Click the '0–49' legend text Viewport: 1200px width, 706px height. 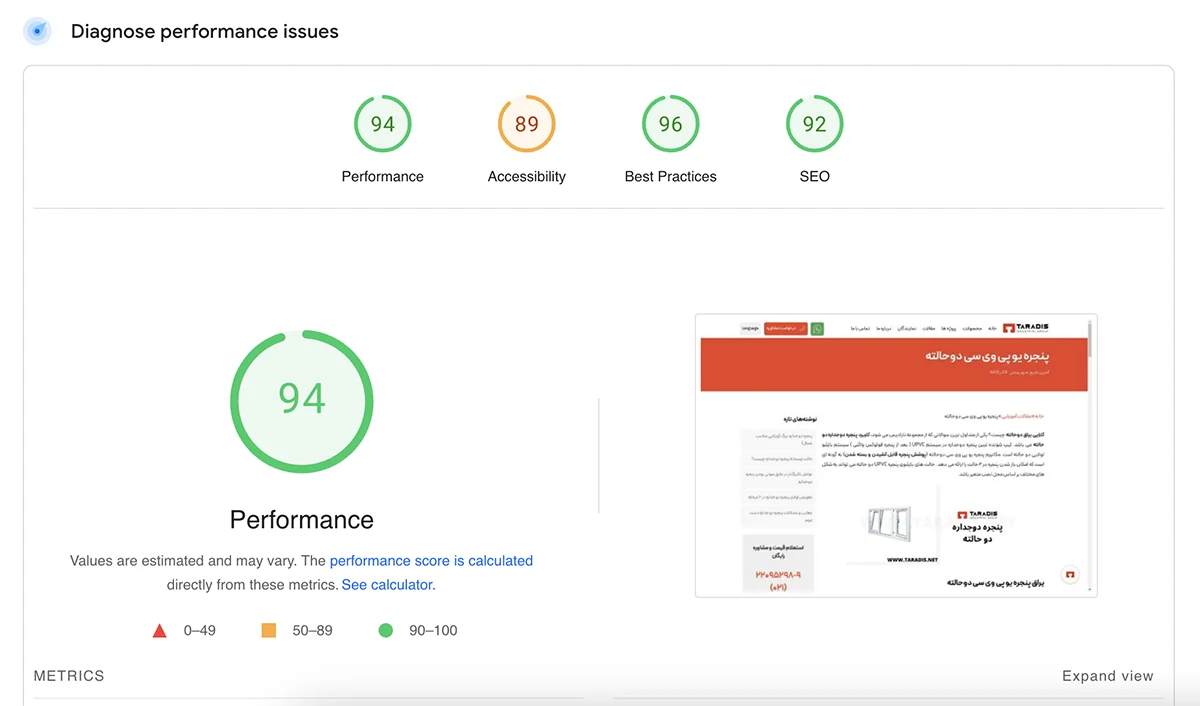point(200,631)
